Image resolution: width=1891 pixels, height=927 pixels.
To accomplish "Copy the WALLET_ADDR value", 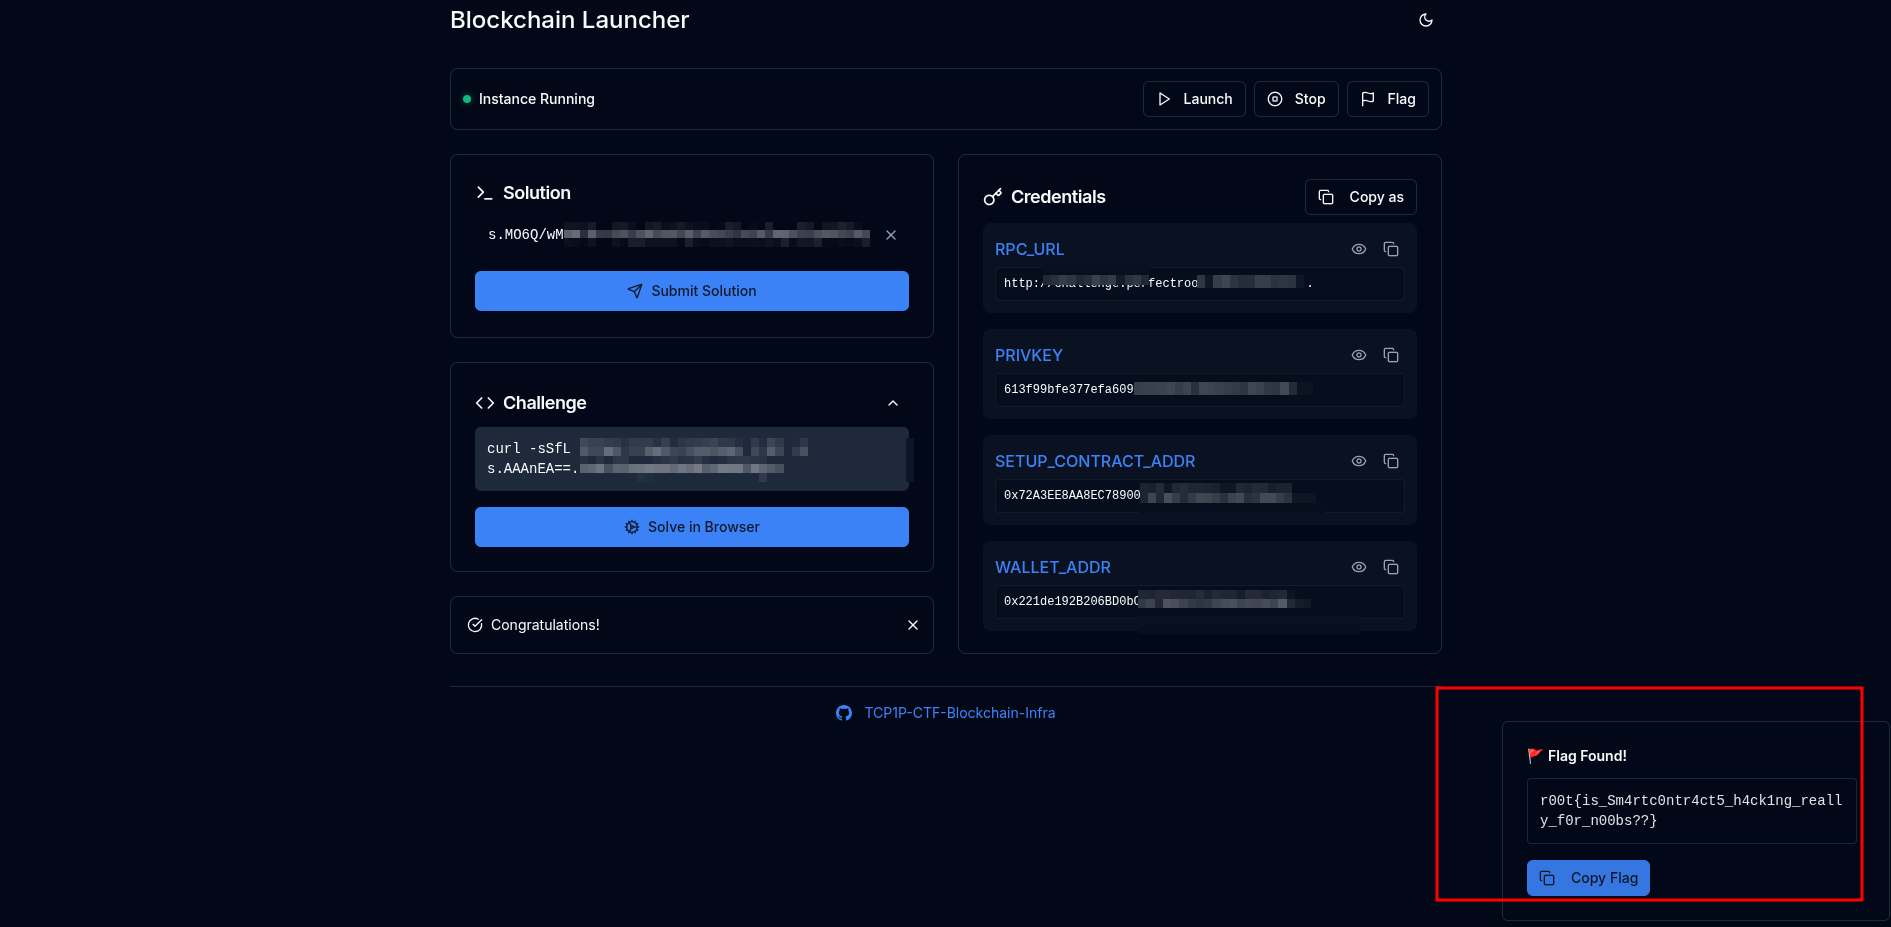I will click(1391, 567).
